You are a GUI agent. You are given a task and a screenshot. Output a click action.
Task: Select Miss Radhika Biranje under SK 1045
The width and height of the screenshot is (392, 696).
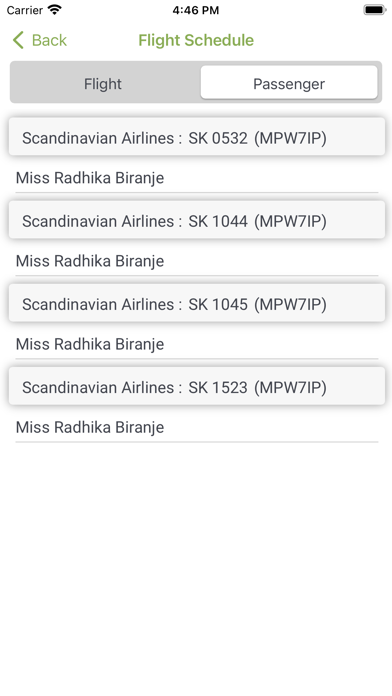[197, 344]
